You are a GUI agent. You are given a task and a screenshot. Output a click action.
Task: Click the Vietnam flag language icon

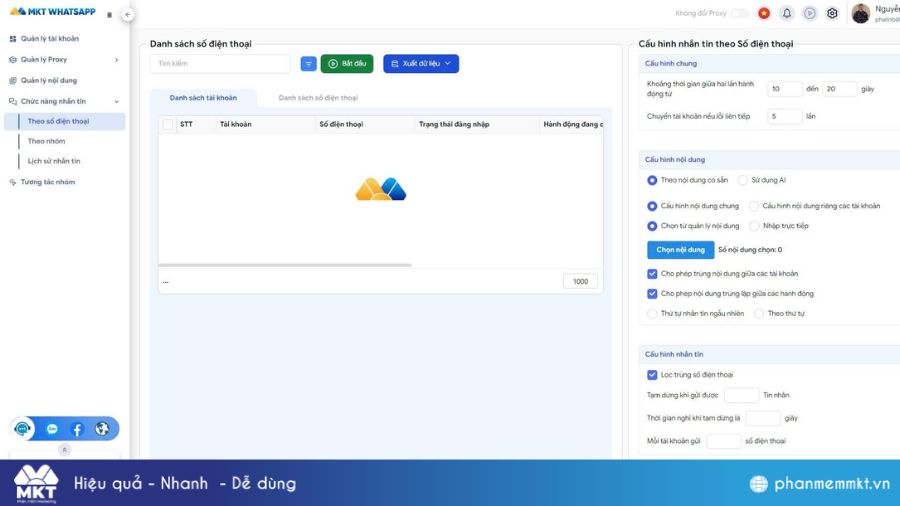point(763,13)
